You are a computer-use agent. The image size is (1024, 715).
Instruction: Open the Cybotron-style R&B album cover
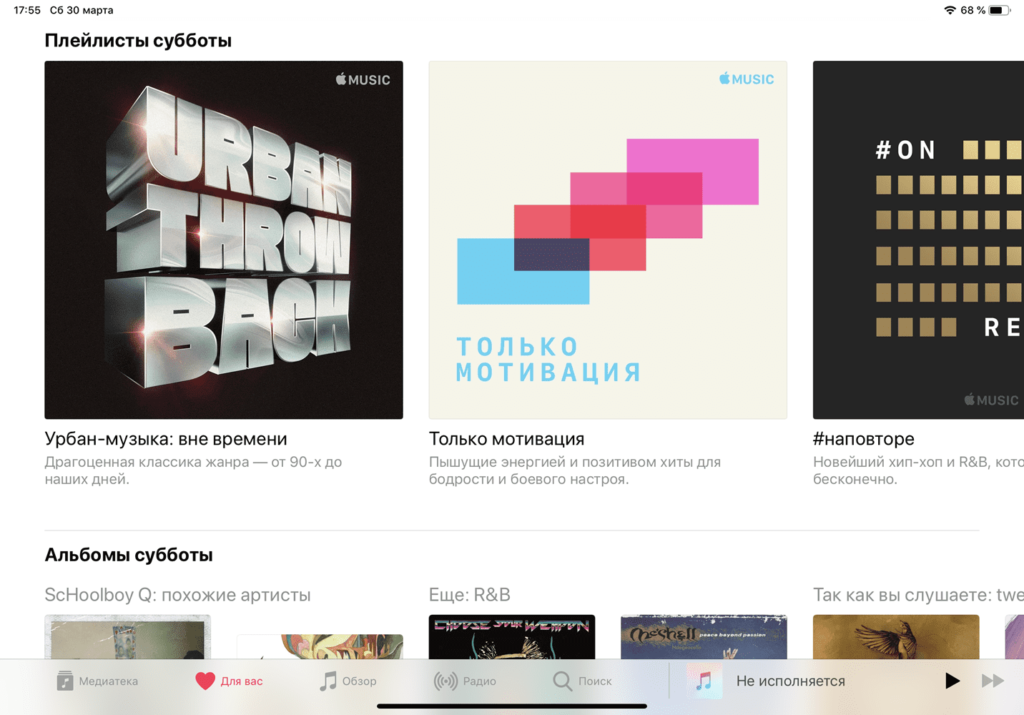512,637
